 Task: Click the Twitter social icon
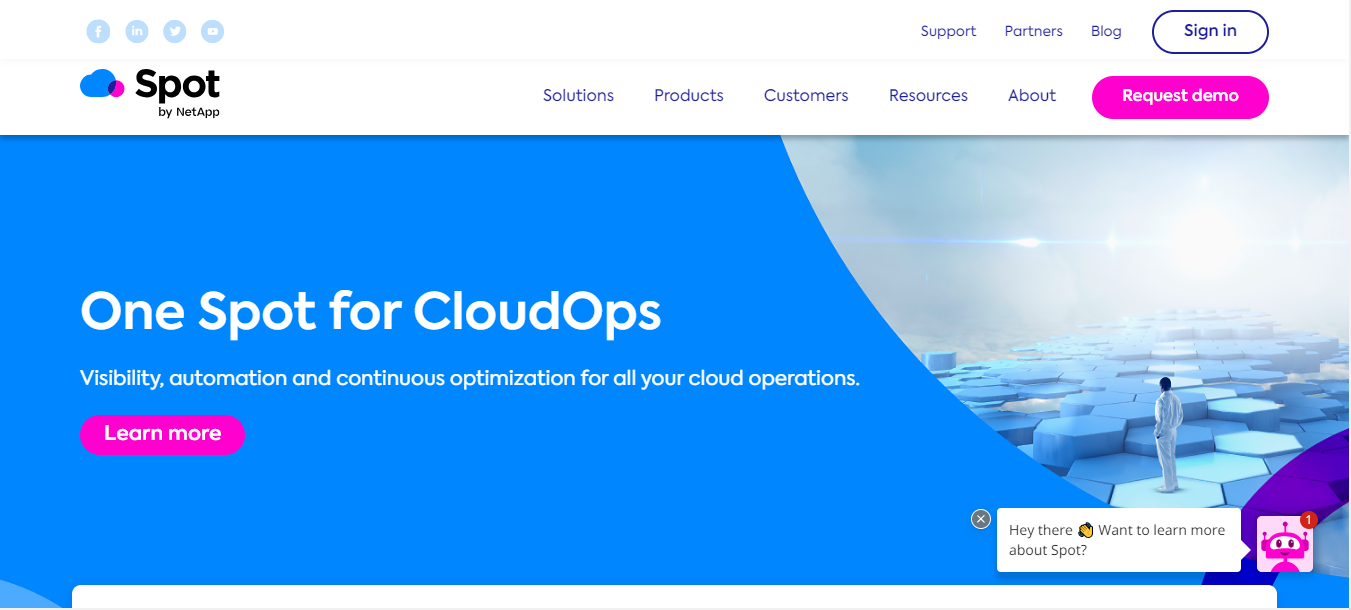(x=174, y=30)
